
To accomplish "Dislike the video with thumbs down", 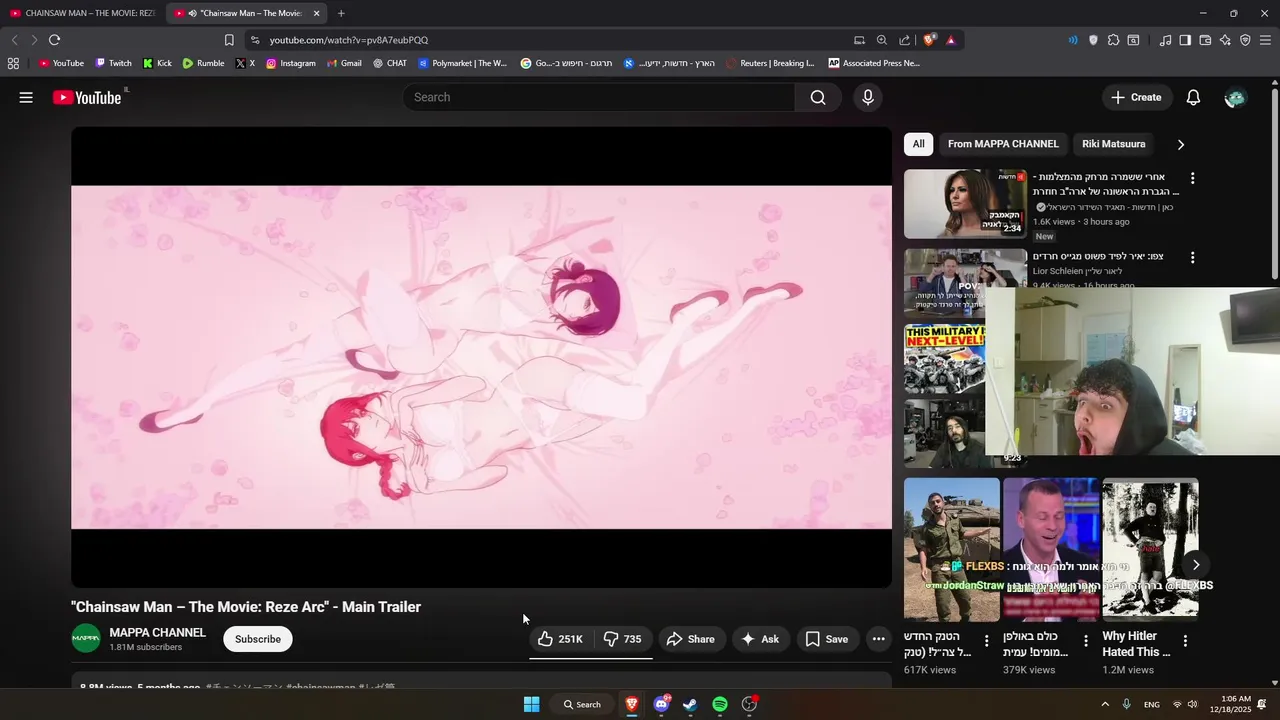I will click(x=622, y=639).
